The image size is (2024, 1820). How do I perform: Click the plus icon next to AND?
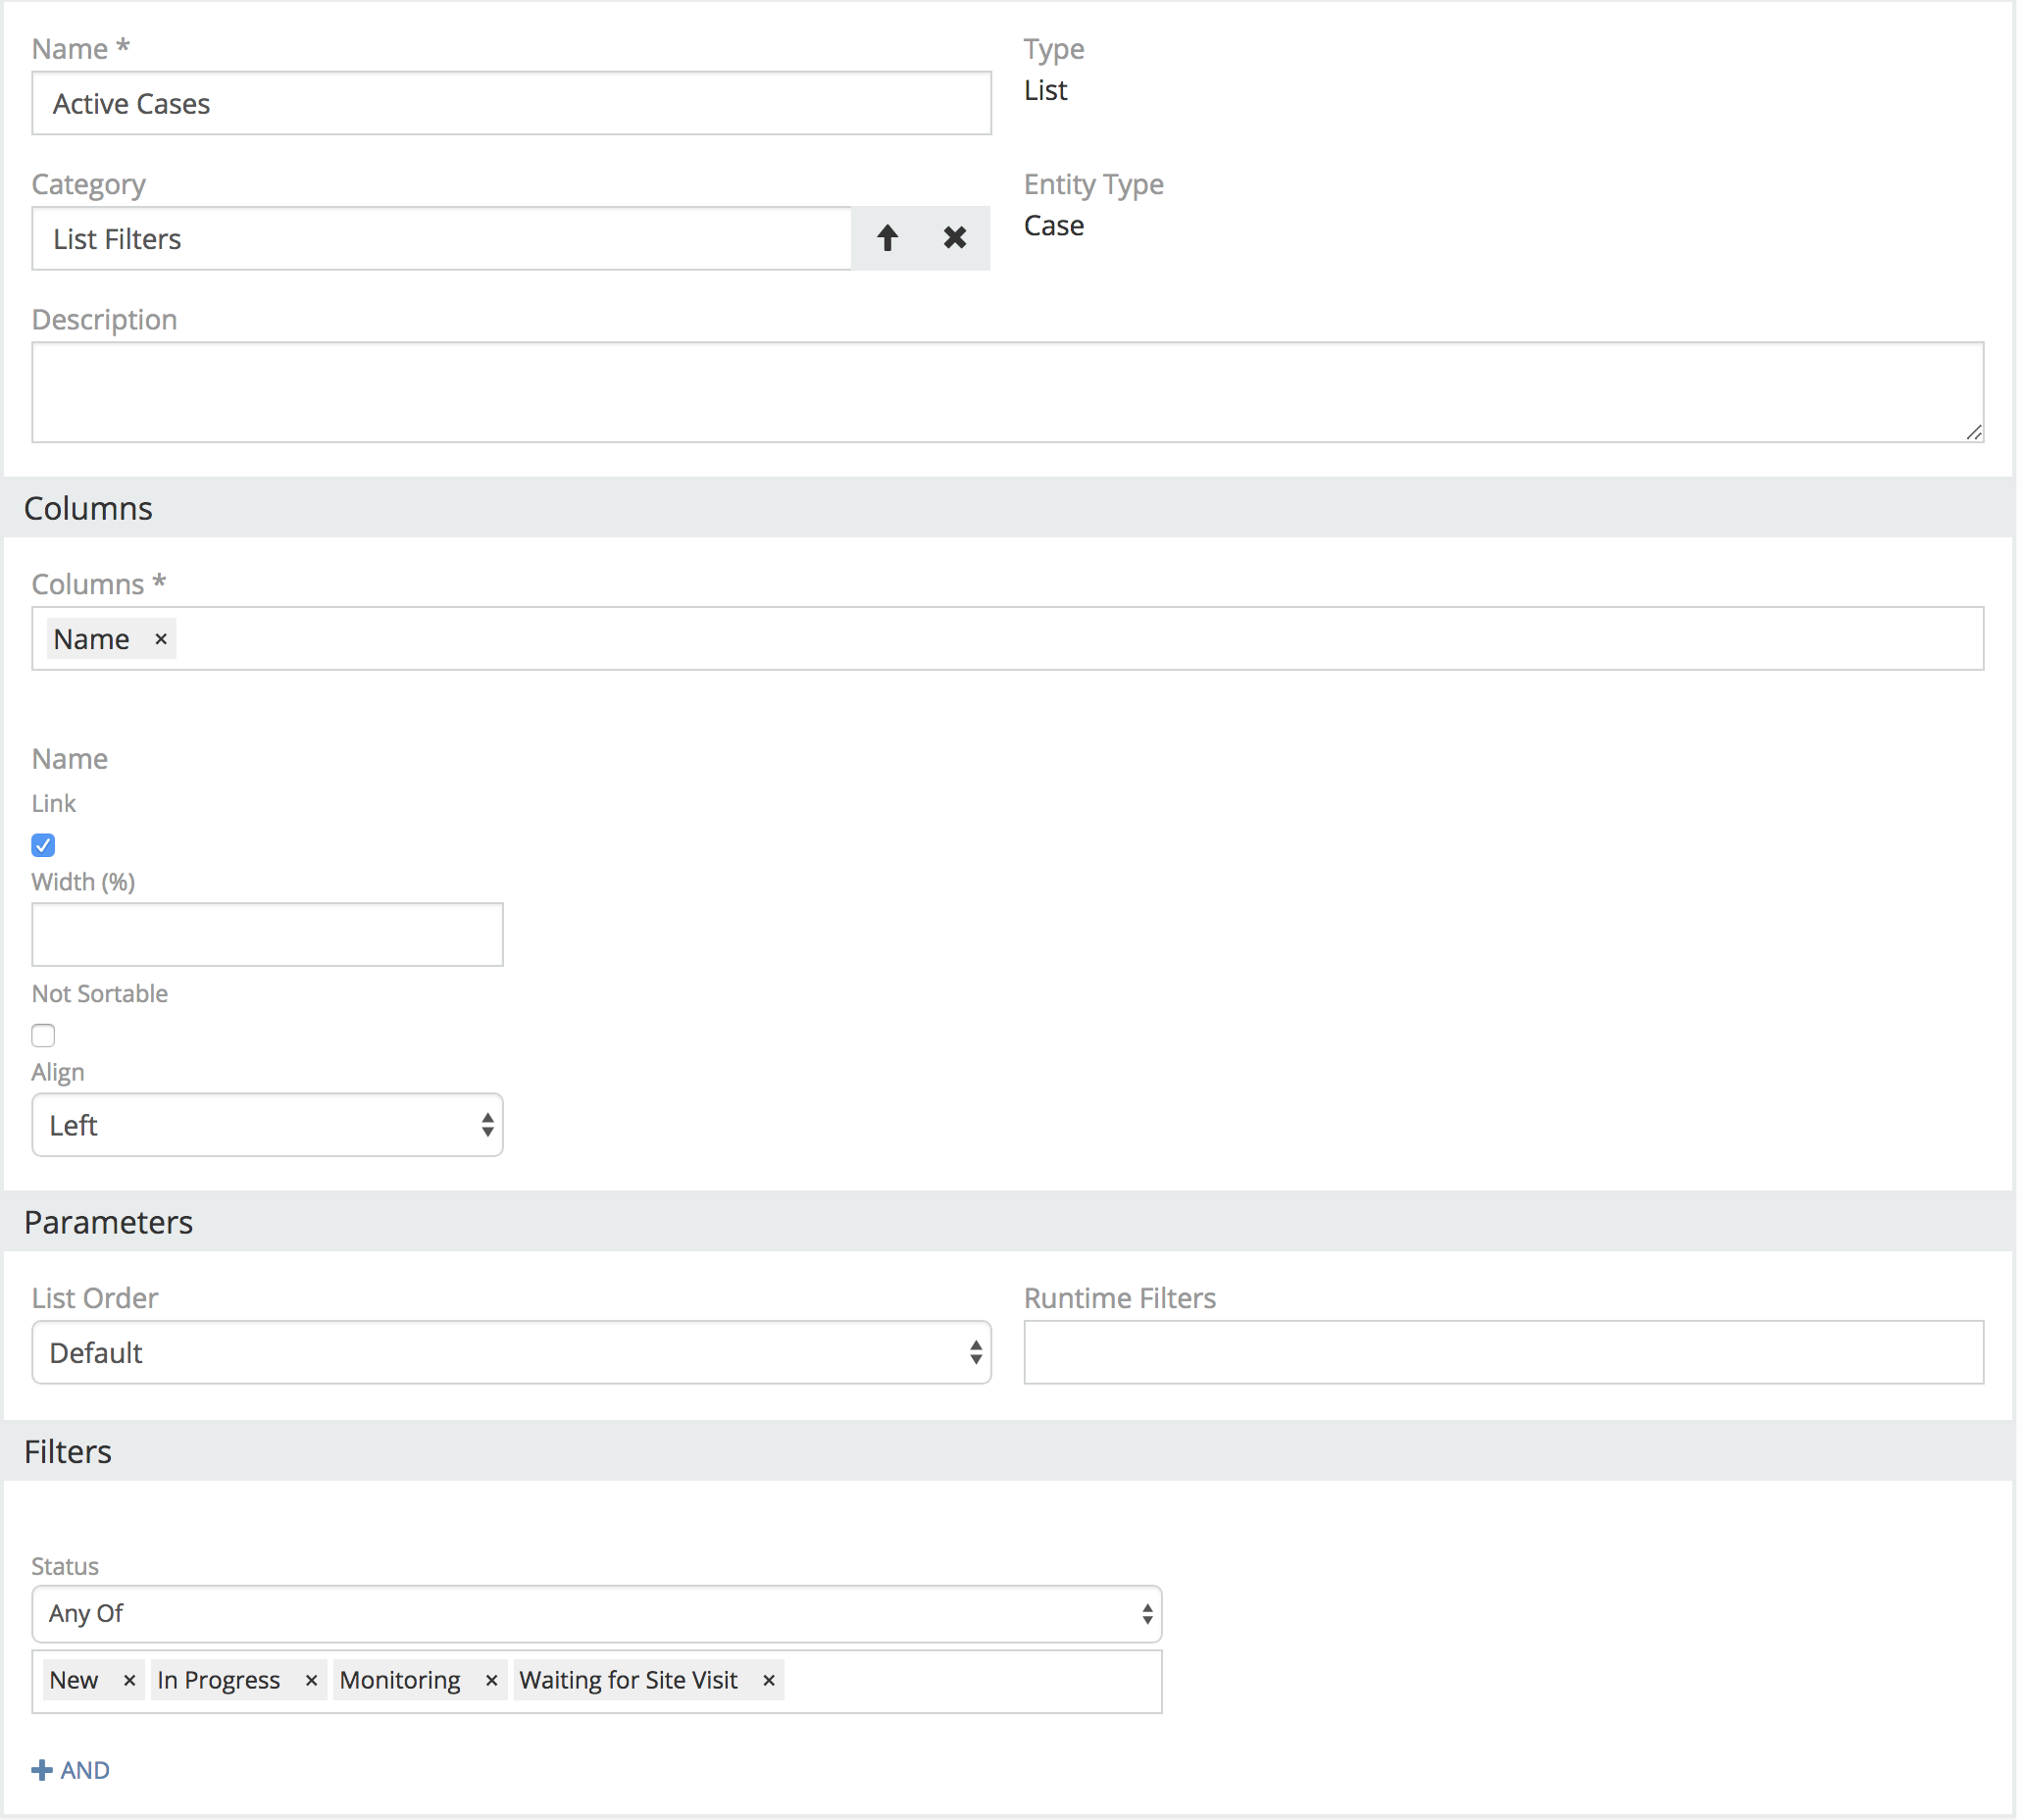pos(41,1771)
